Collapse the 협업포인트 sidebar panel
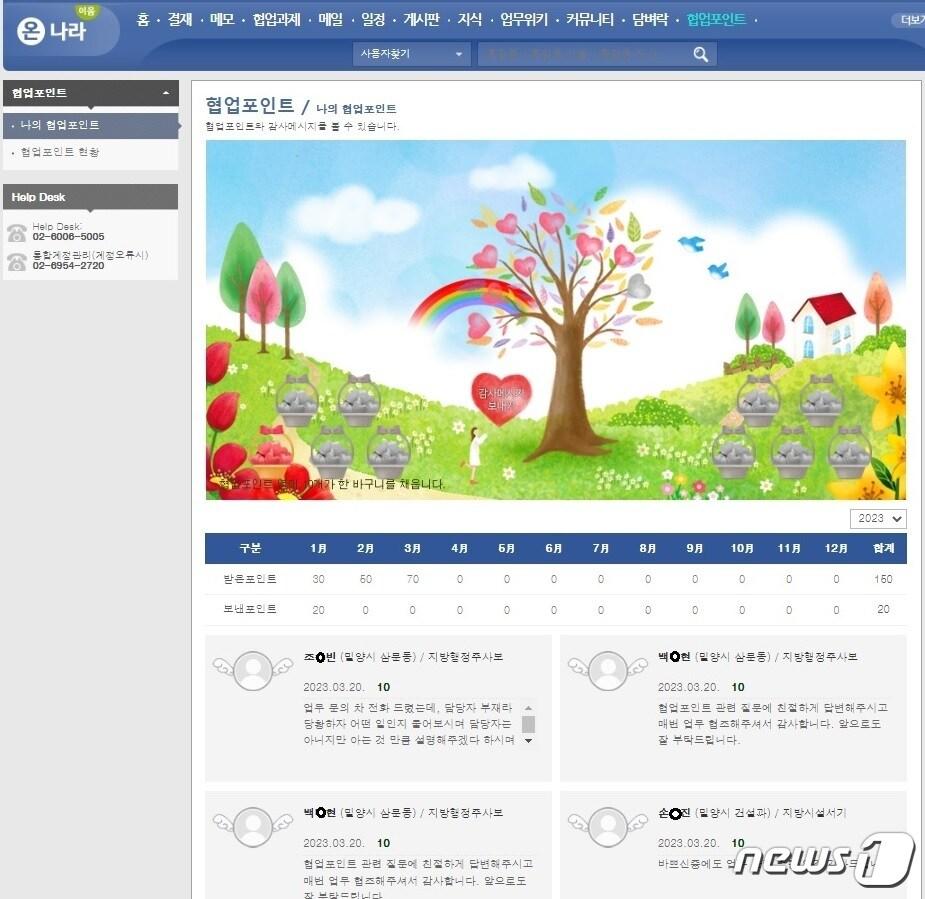Screen dimensions: 925x899 [x=165, y=93]
